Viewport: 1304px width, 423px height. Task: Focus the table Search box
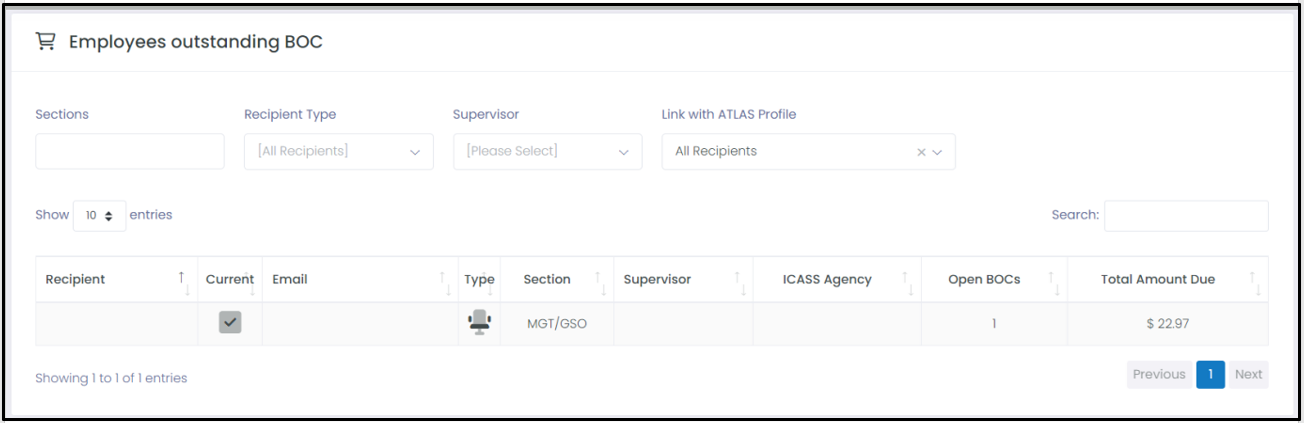pyautogui.click(x=1186, y=216)
